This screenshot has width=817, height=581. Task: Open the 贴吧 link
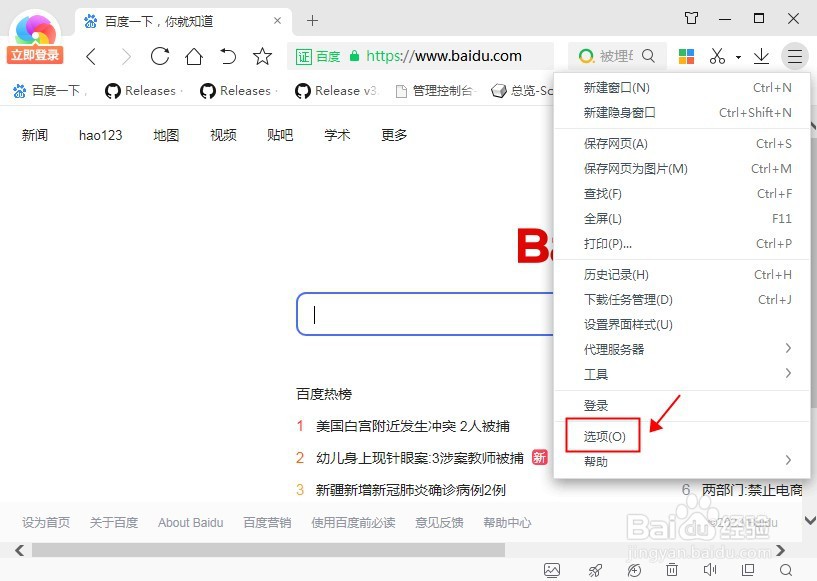point(280,135)
